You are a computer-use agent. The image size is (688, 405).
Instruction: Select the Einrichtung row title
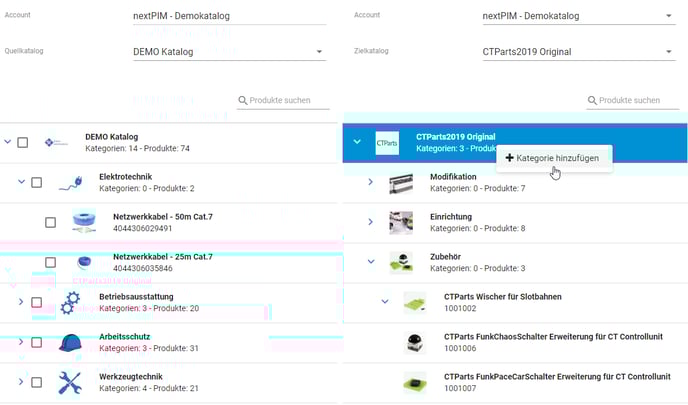click(x=451, y=217)
